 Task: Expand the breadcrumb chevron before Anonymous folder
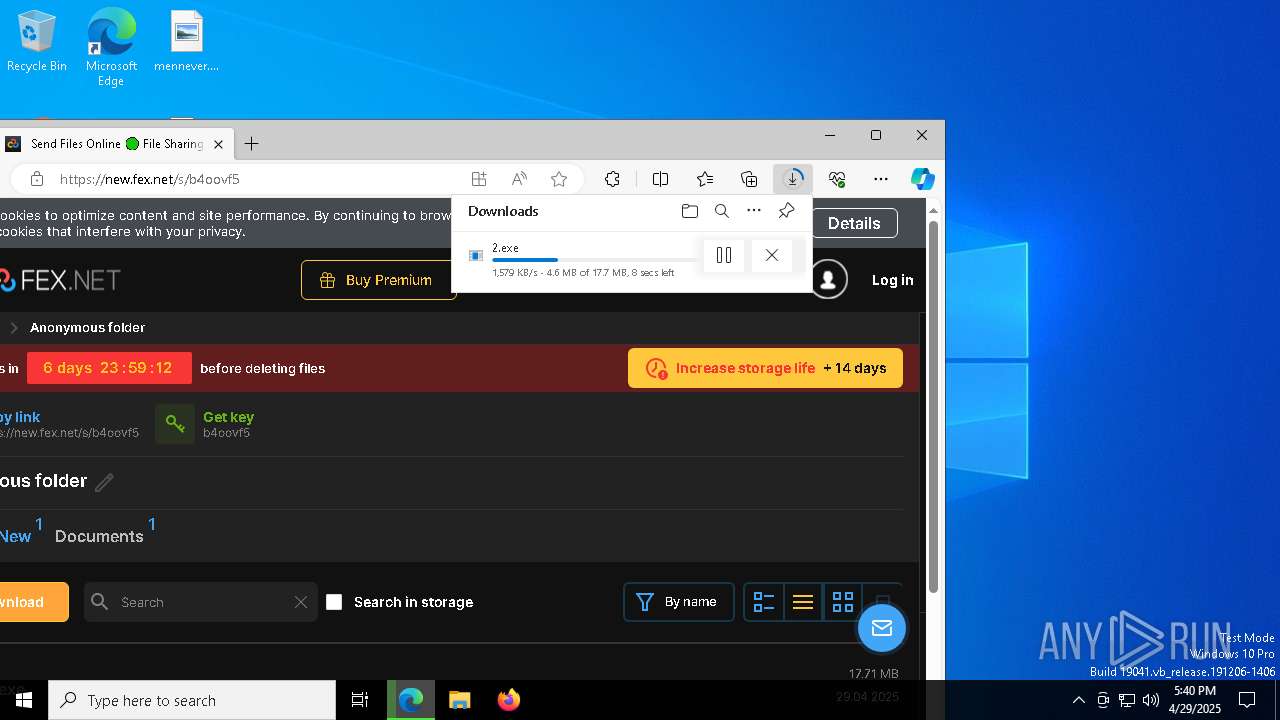14,328
